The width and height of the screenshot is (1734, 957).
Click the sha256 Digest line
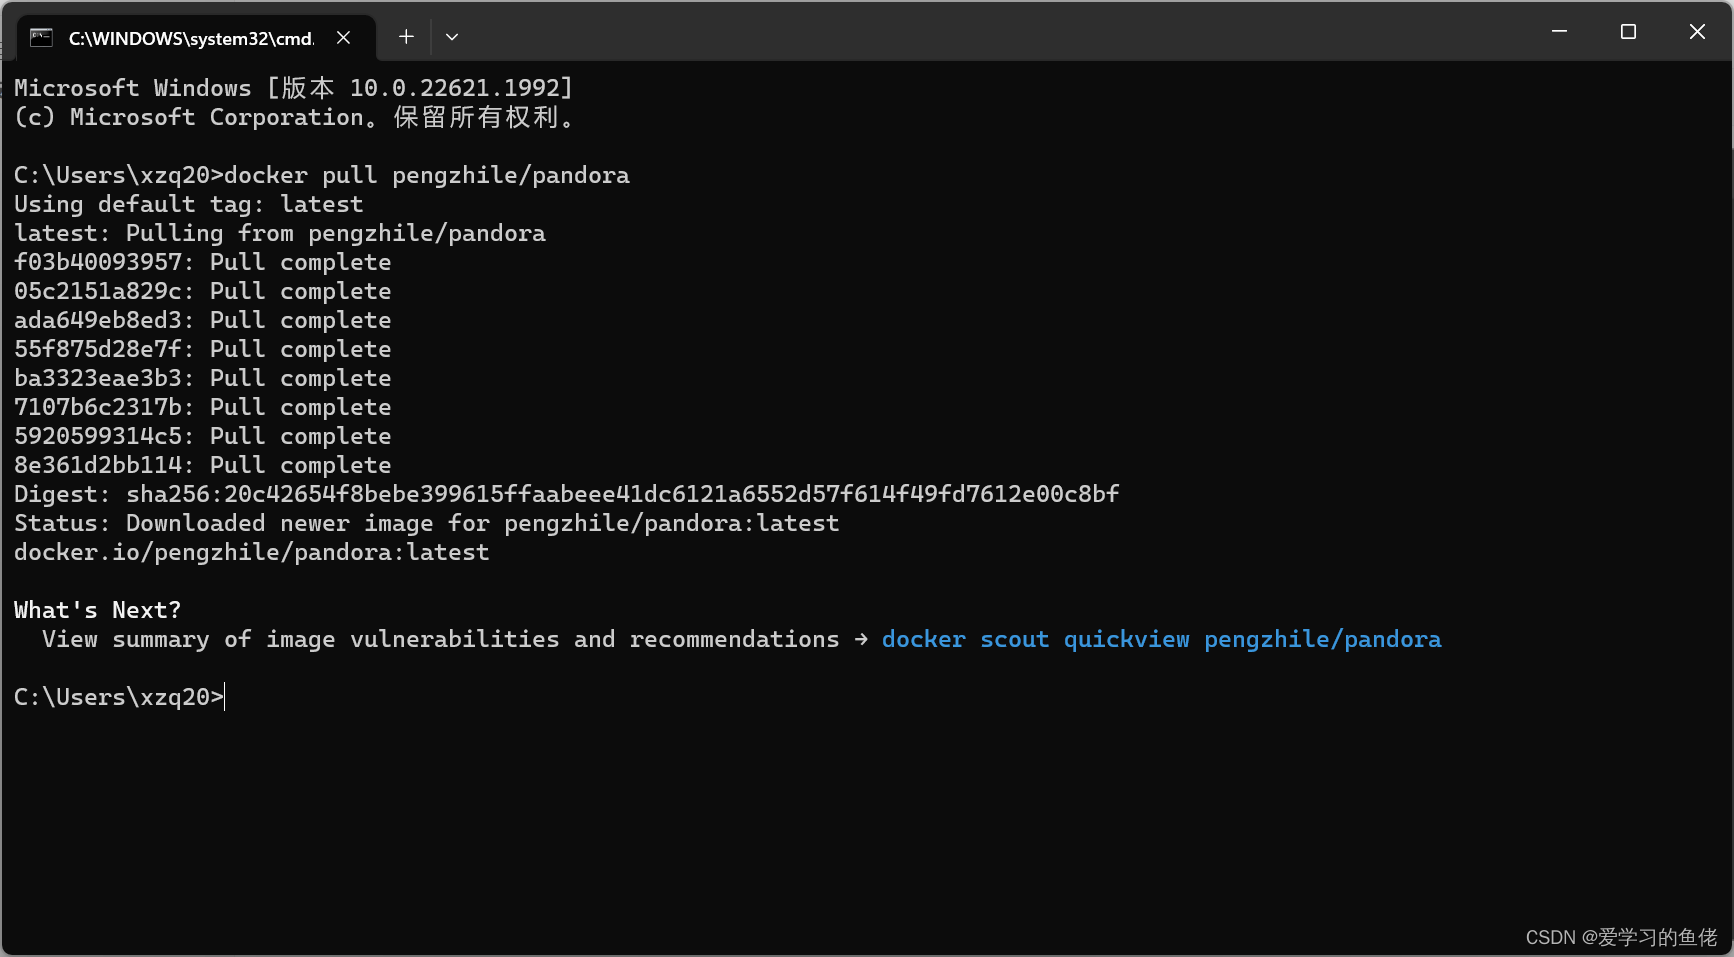click(566, 494)
